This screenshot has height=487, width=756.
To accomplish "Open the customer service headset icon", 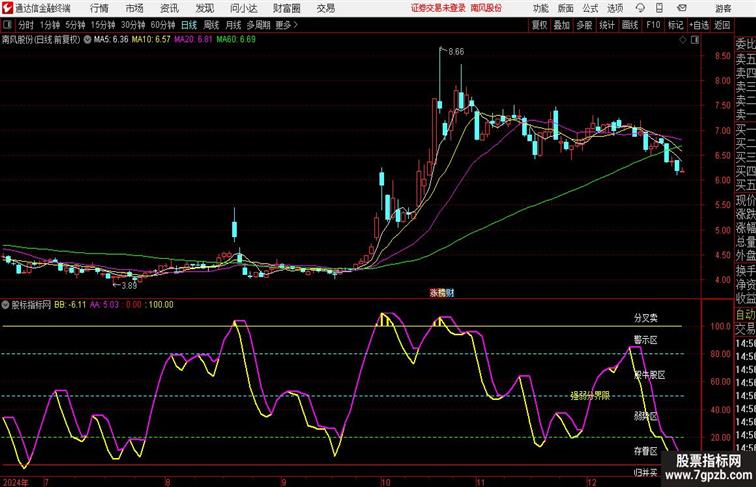I will (x=640, y=8).
